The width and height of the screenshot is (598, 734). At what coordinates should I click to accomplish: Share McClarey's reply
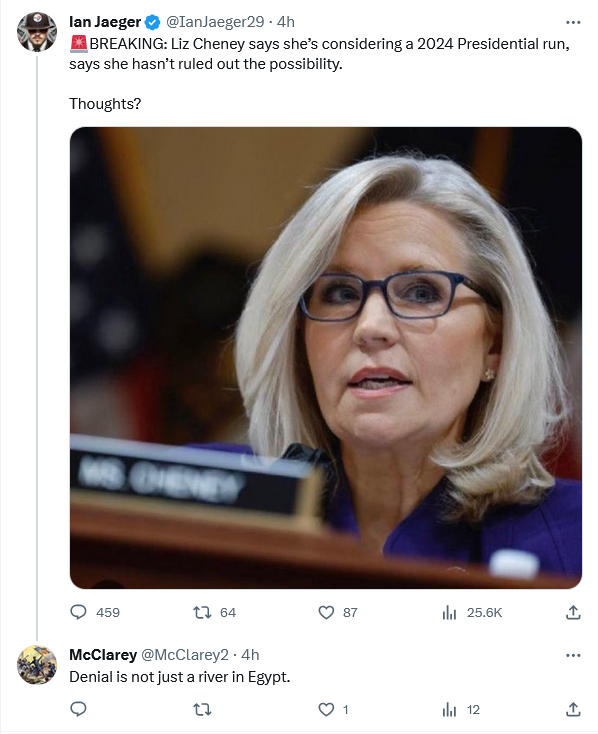coord(573,710)
